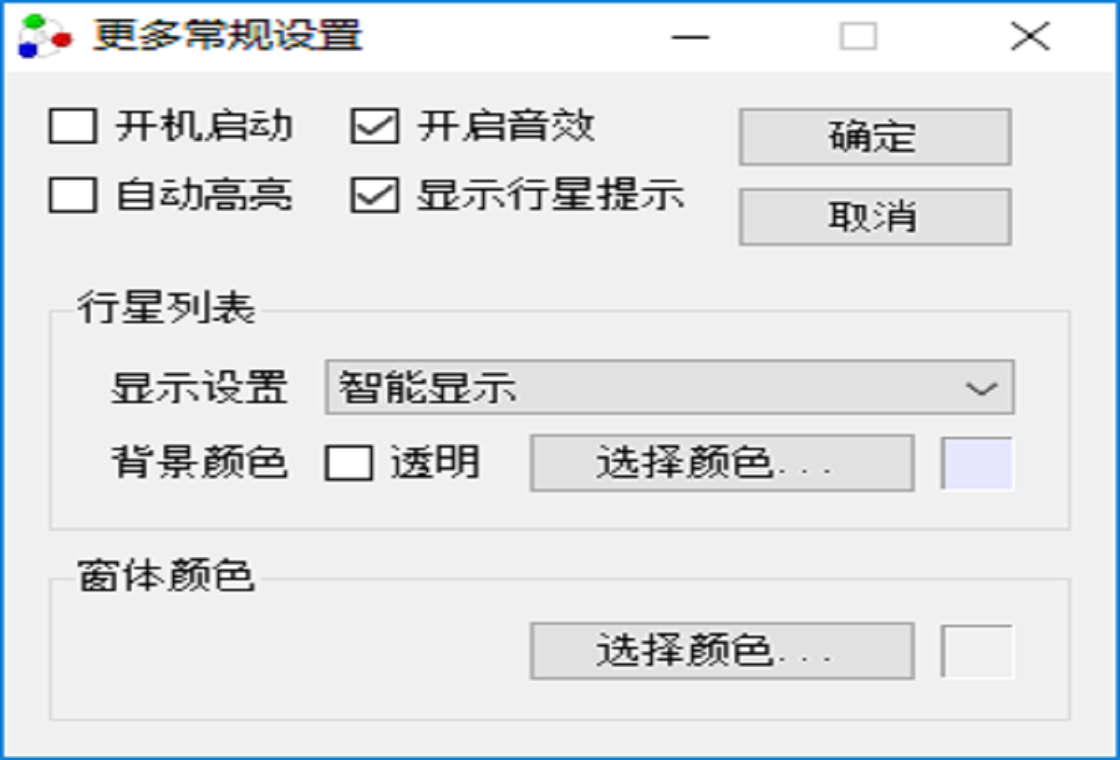Enable the 开机启动 checkbox

72,126
